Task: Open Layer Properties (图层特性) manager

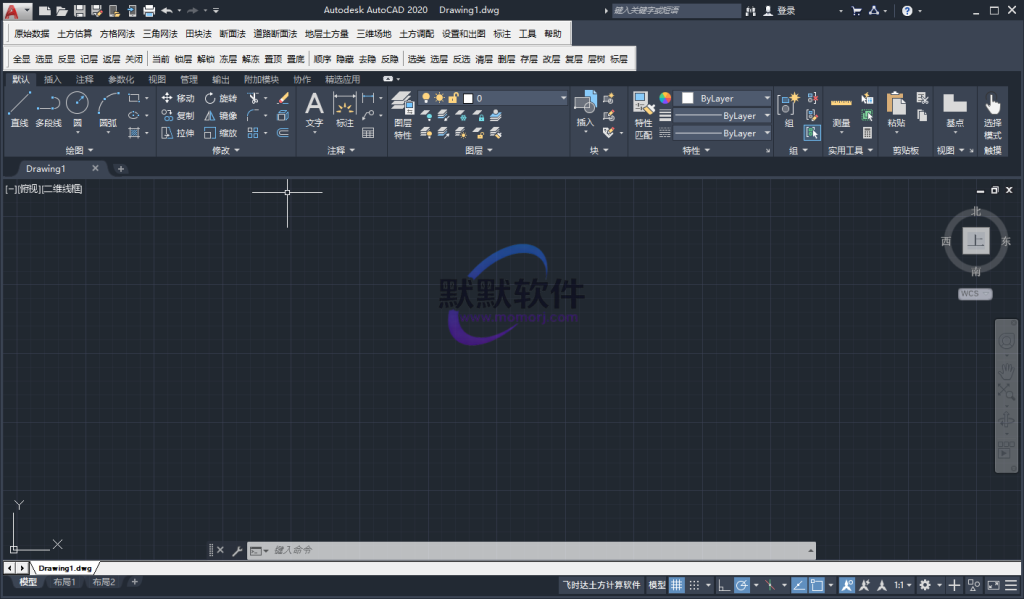Action: point(402,114)
